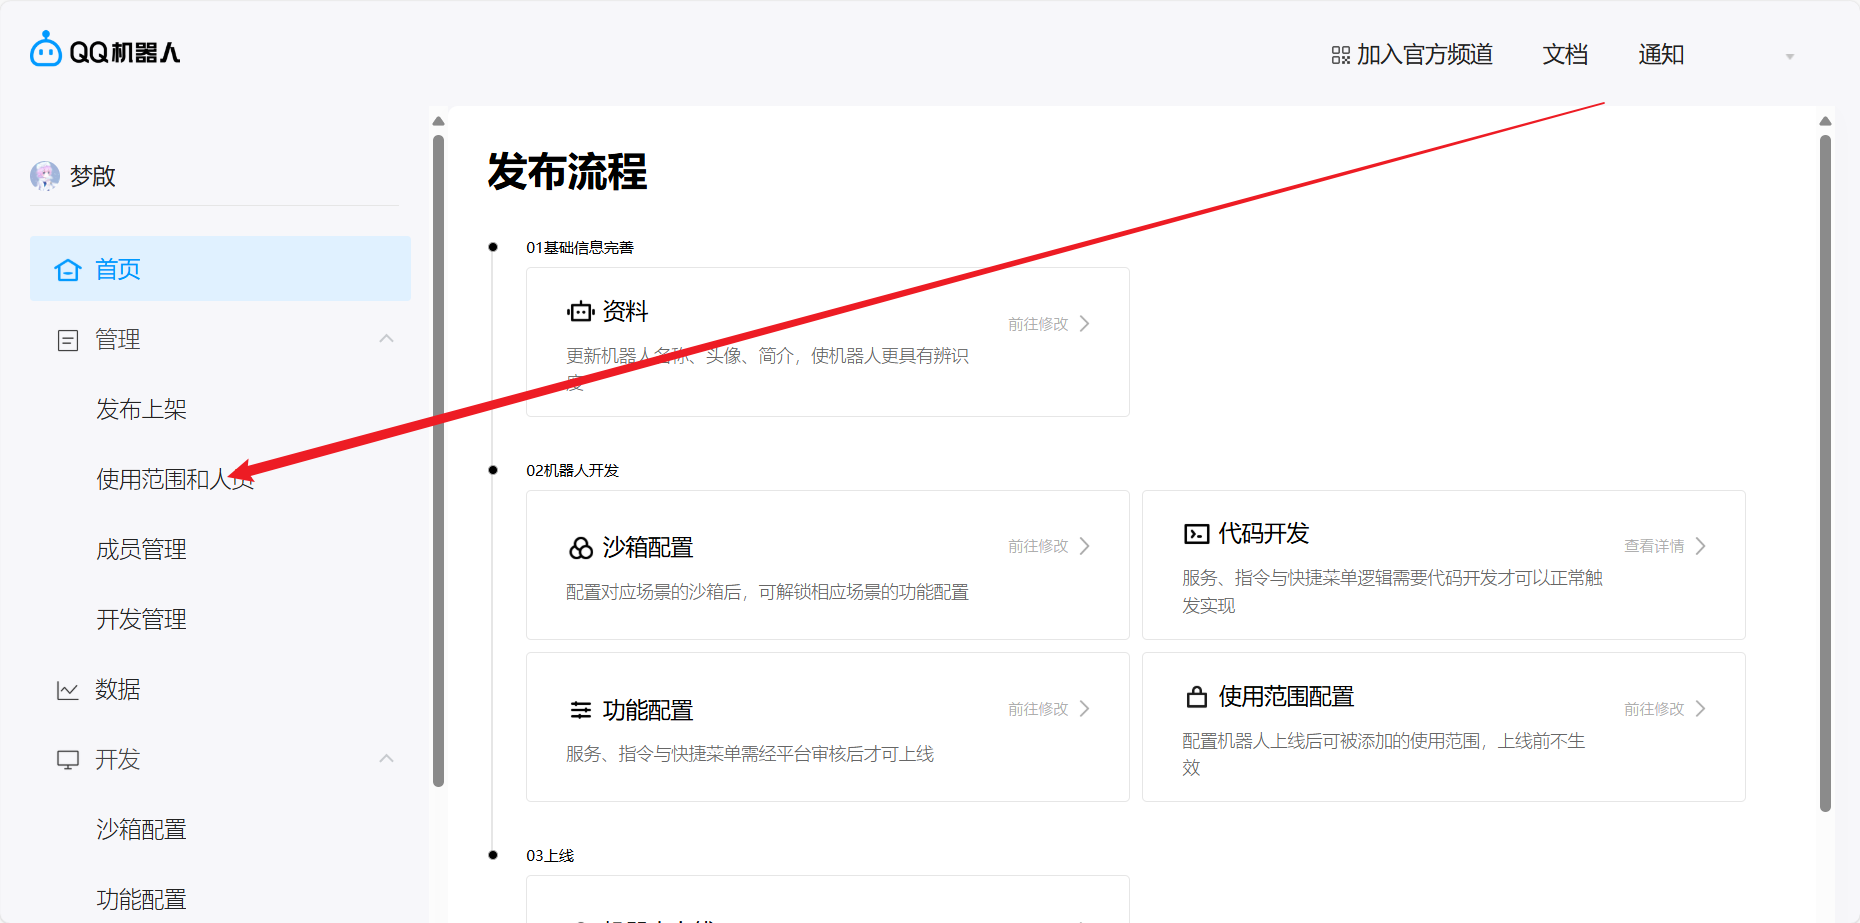This screenshot has width=1860, height=923.
Task: Click the 梦啟 user avatar
Action: (x=45, y=176)
